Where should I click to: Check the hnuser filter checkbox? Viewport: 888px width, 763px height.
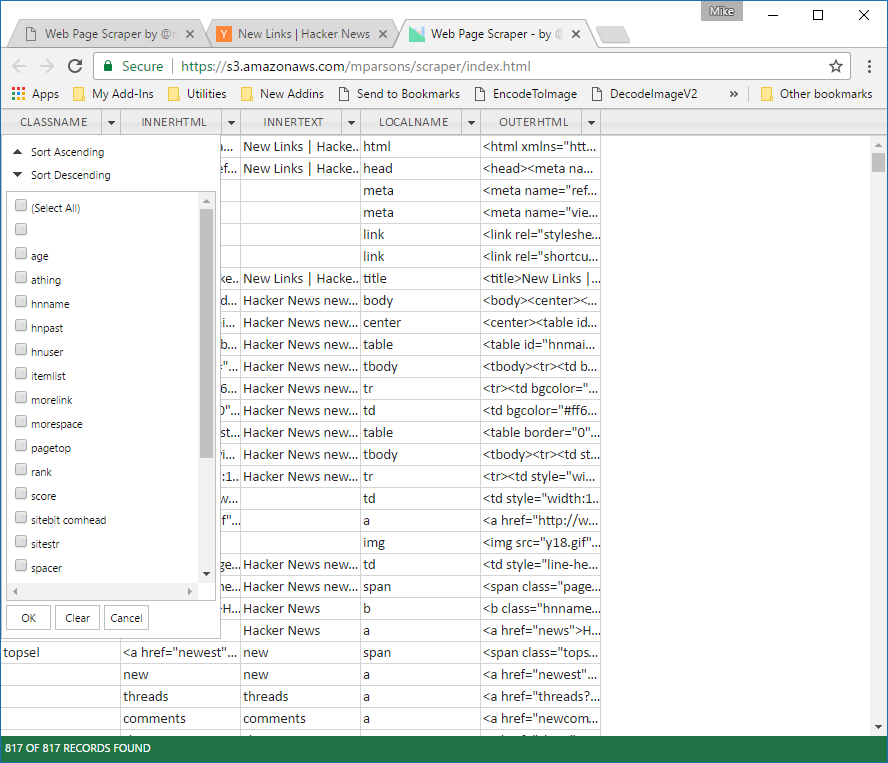click(21, 349)
